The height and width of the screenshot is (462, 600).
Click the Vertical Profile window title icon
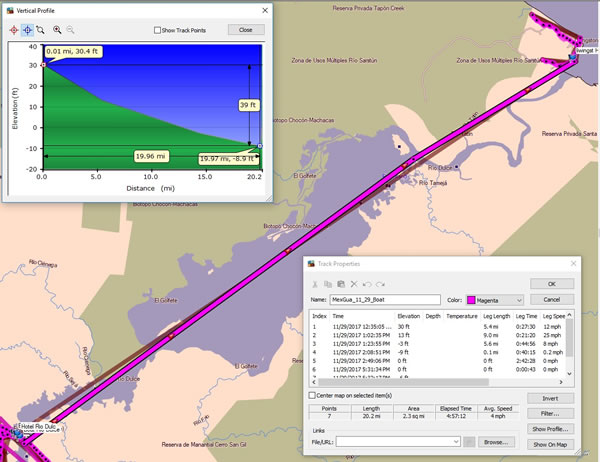point(10,11)
